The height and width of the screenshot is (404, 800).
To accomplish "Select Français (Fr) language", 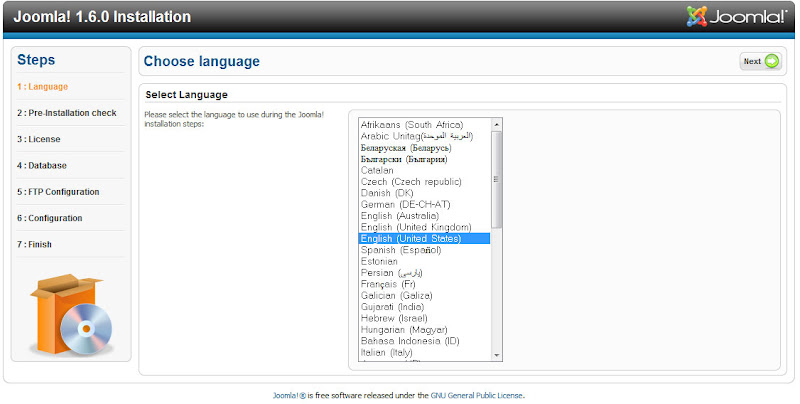I will pos(424,284).
